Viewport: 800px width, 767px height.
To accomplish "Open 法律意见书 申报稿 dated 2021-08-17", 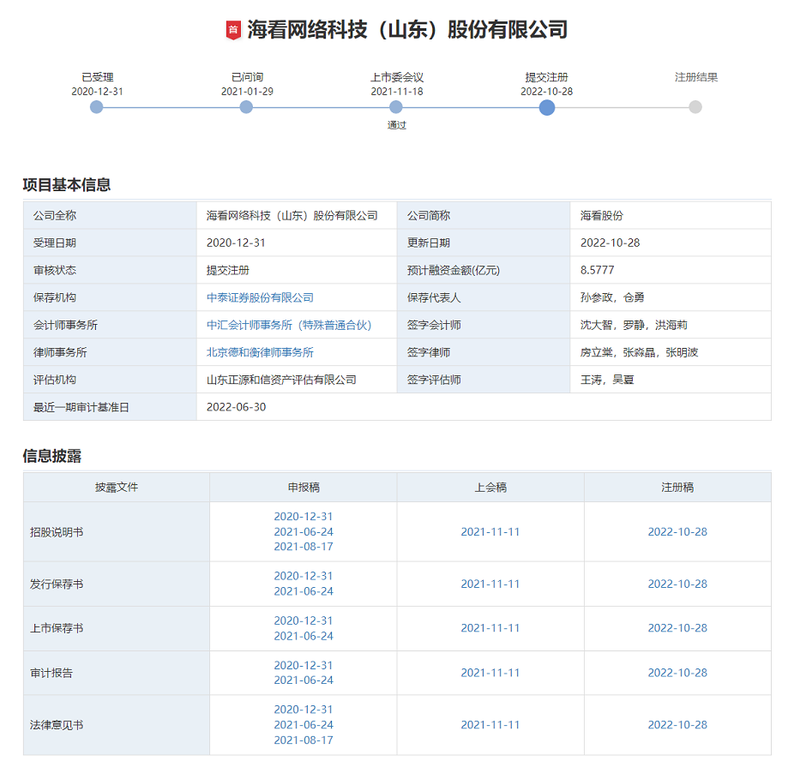I will coord(304,740).
